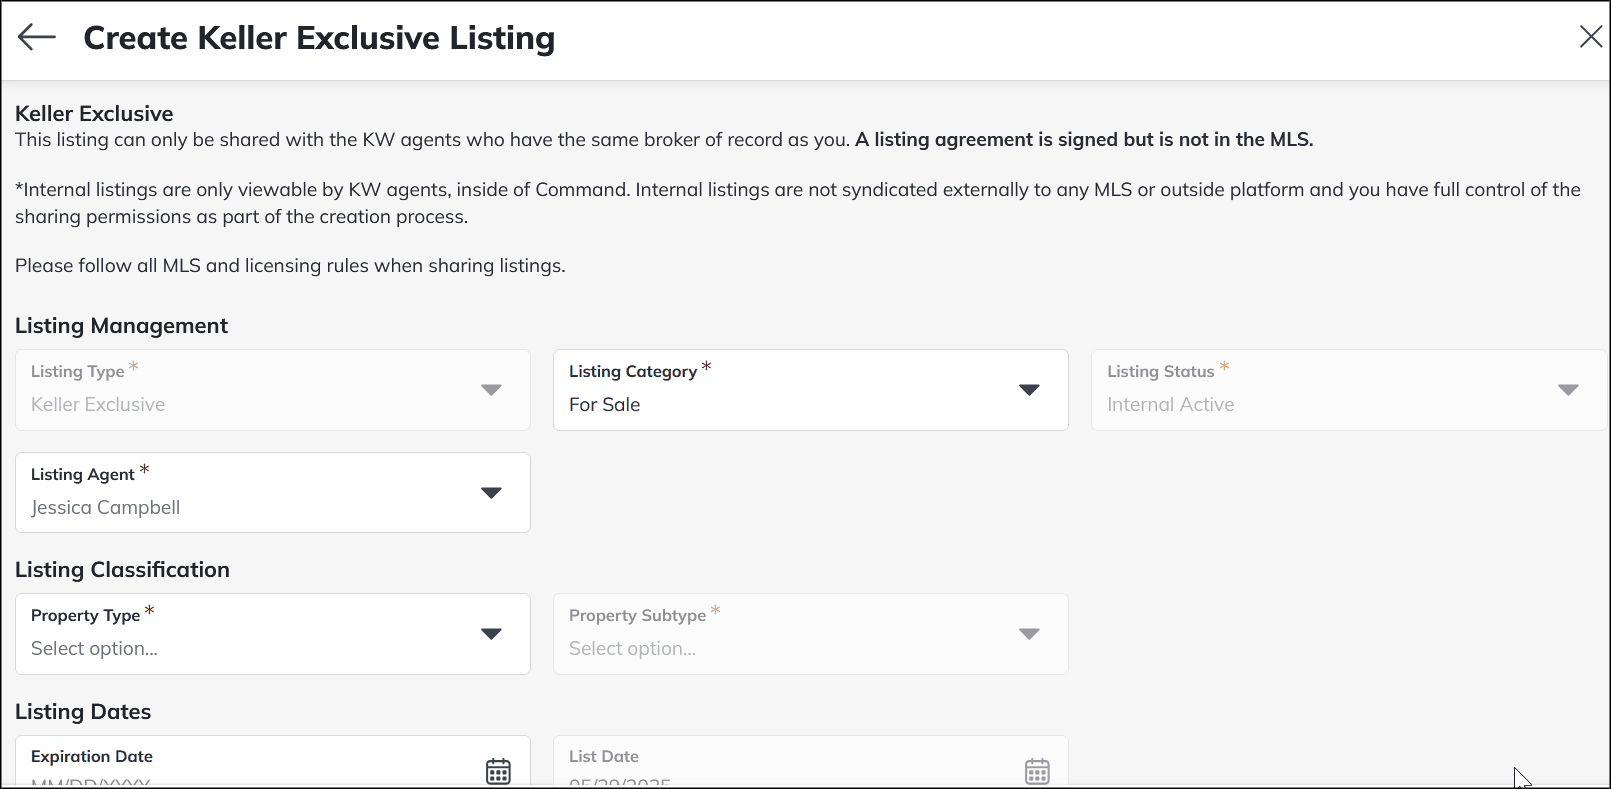
Task: Click the MM/DD/YYYY expiration date input
Action: point(200,780)
